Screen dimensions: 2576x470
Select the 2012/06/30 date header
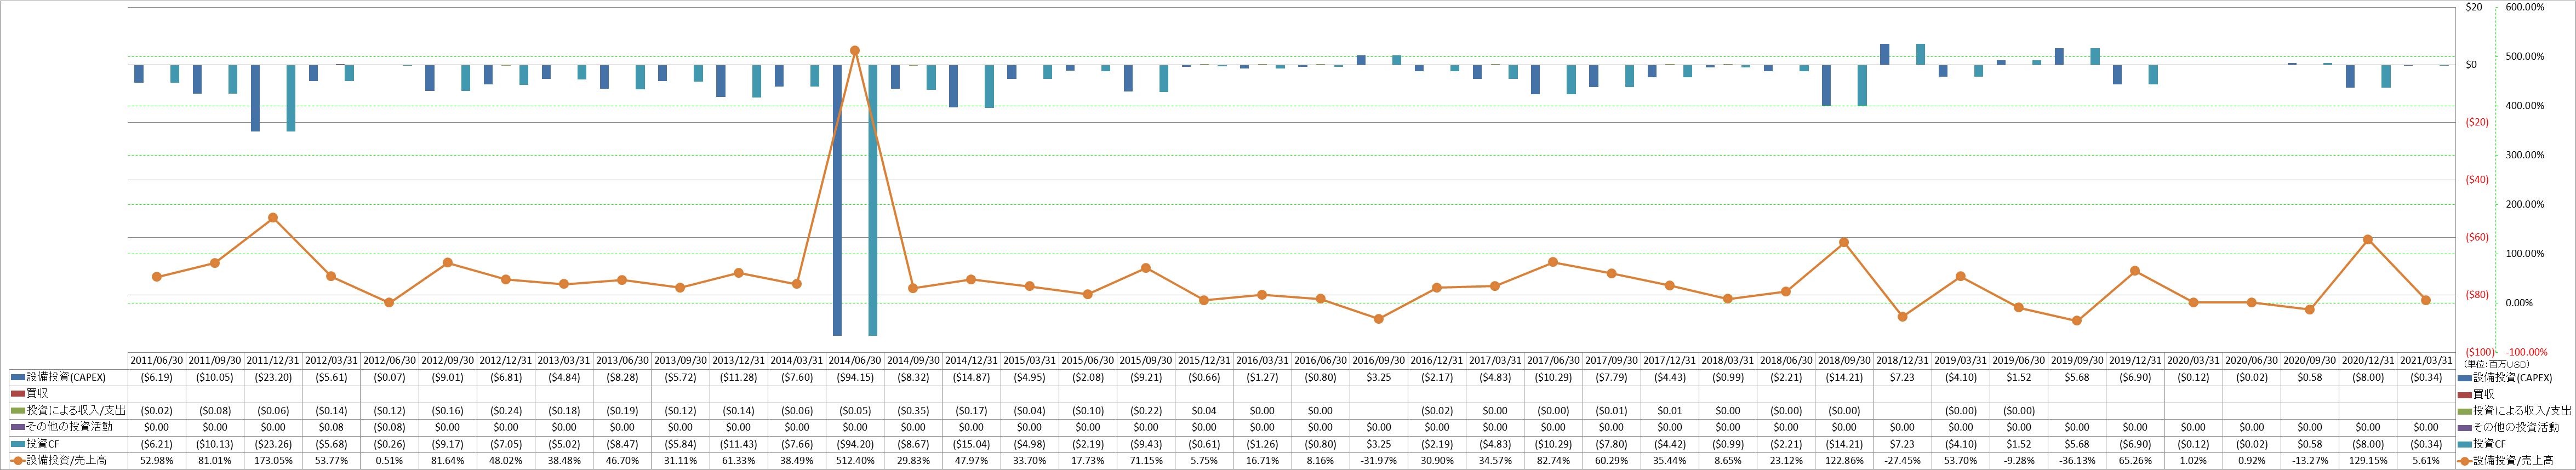pyautogui.click(x=390, y=360)
